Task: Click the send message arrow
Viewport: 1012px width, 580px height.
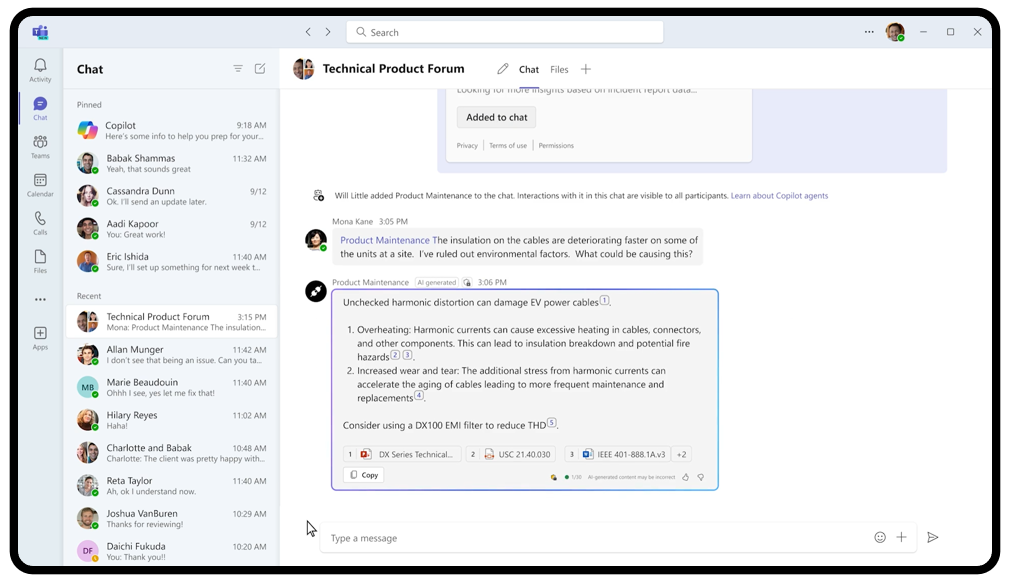Action: pos(933,537)
